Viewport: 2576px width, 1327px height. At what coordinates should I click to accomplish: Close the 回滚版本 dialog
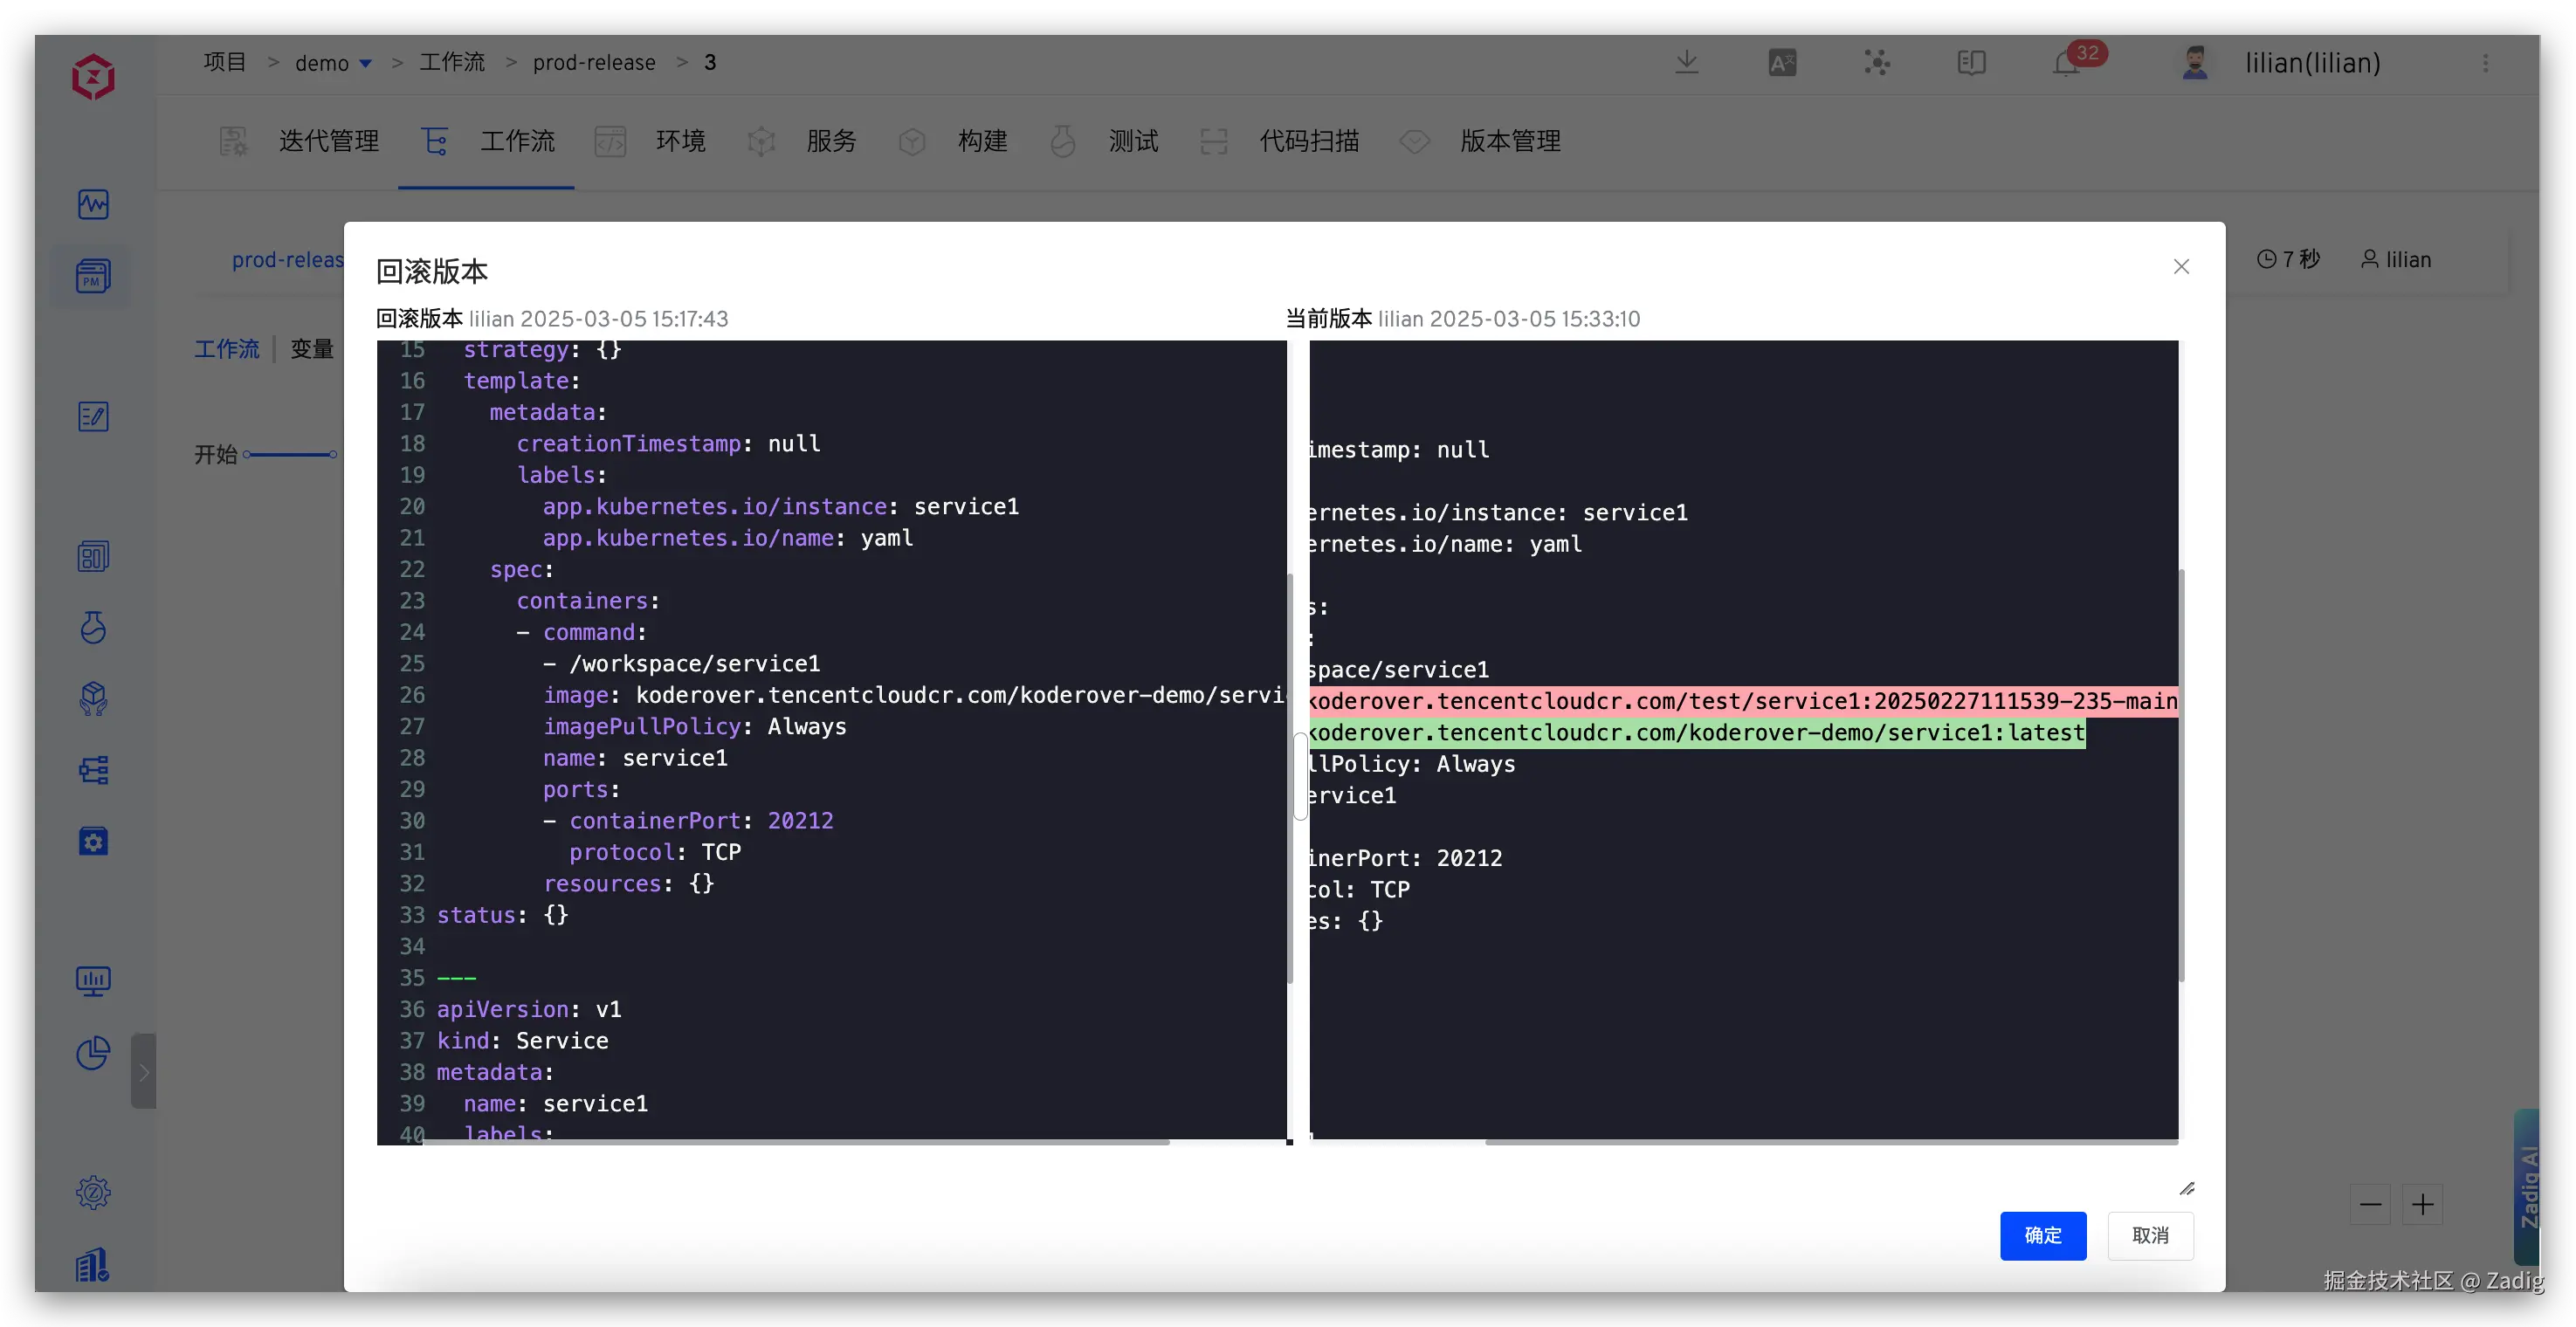click(2181, 266)
